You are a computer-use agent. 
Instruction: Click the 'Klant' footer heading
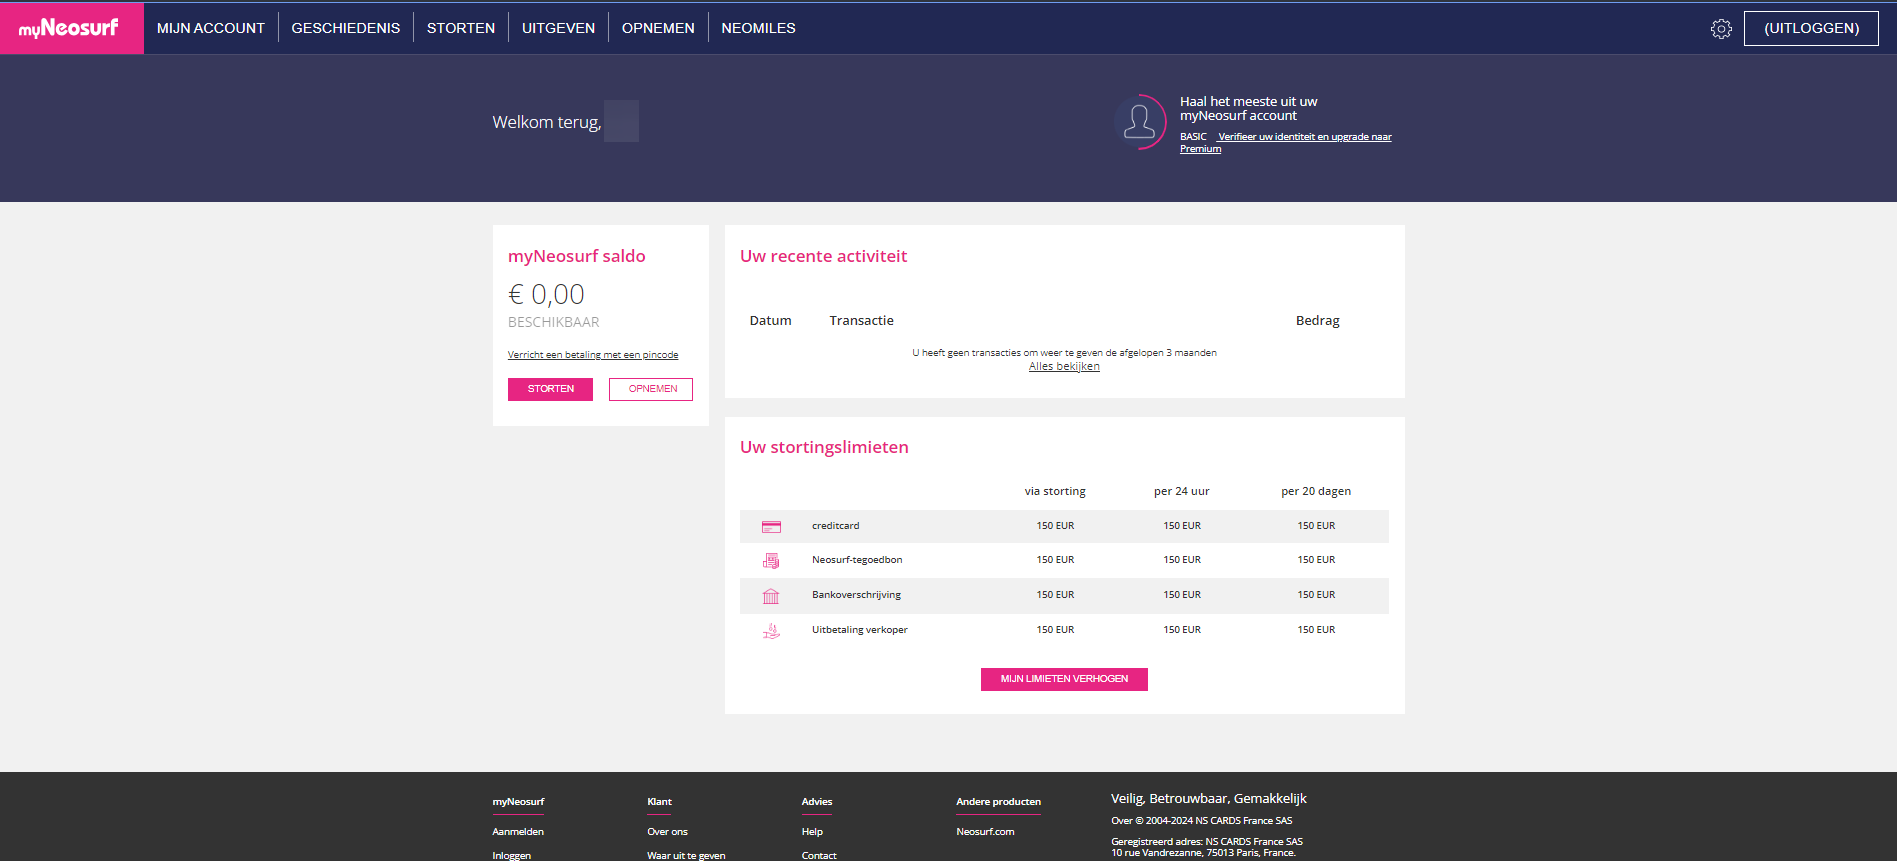[659, 802]
